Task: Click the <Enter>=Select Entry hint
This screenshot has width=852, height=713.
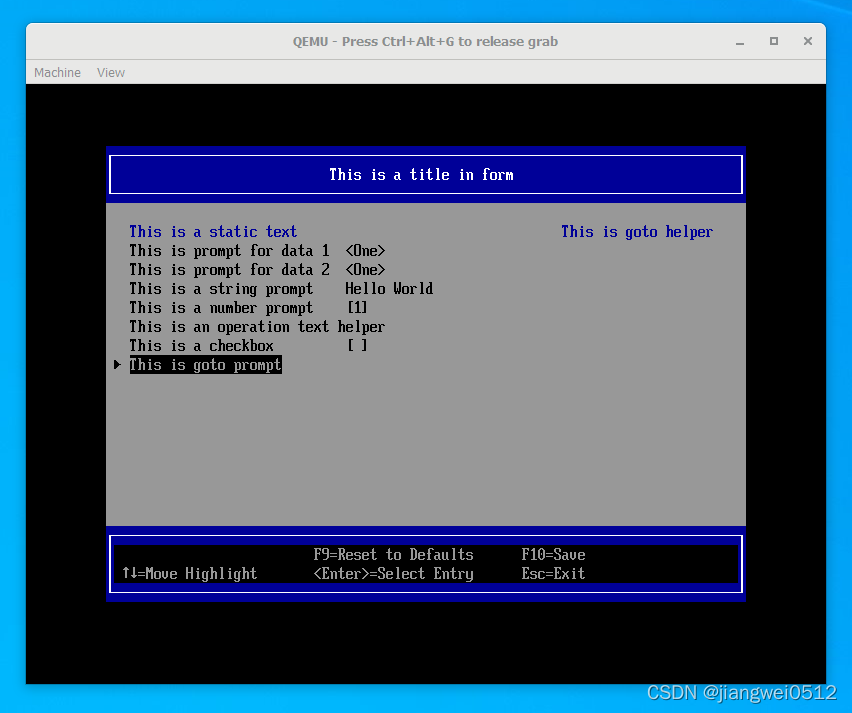Action: pyautogui.click(x=393, y=574)
